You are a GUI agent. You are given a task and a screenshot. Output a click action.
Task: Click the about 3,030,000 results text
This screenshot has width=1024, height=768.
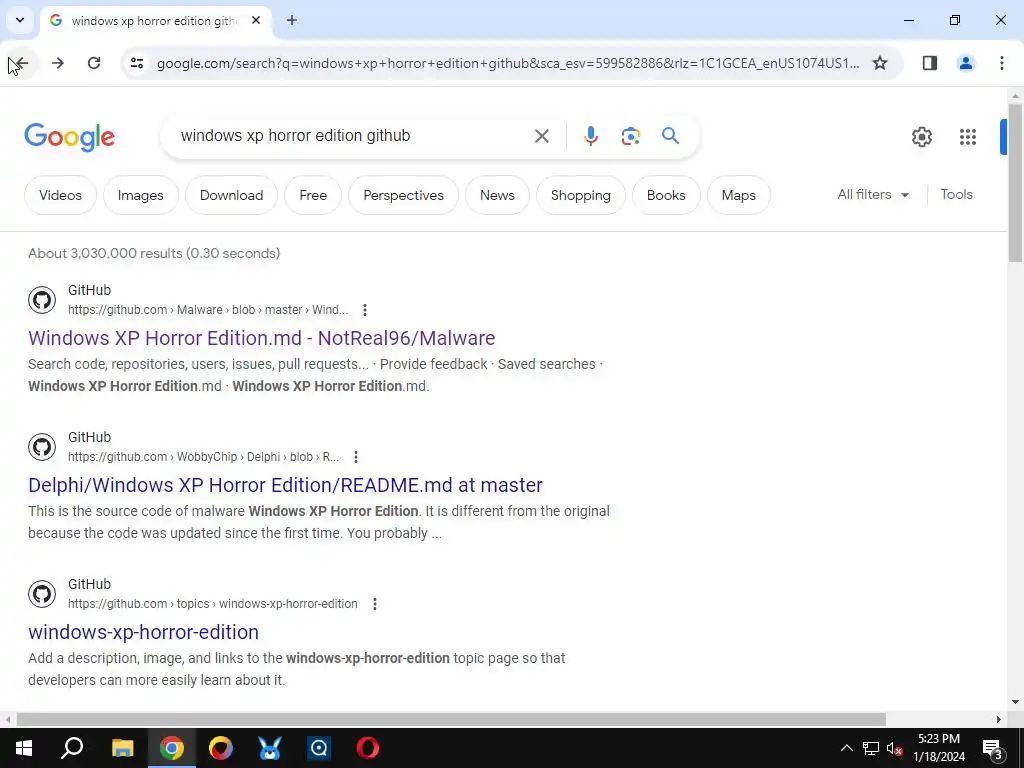point(154,253)
